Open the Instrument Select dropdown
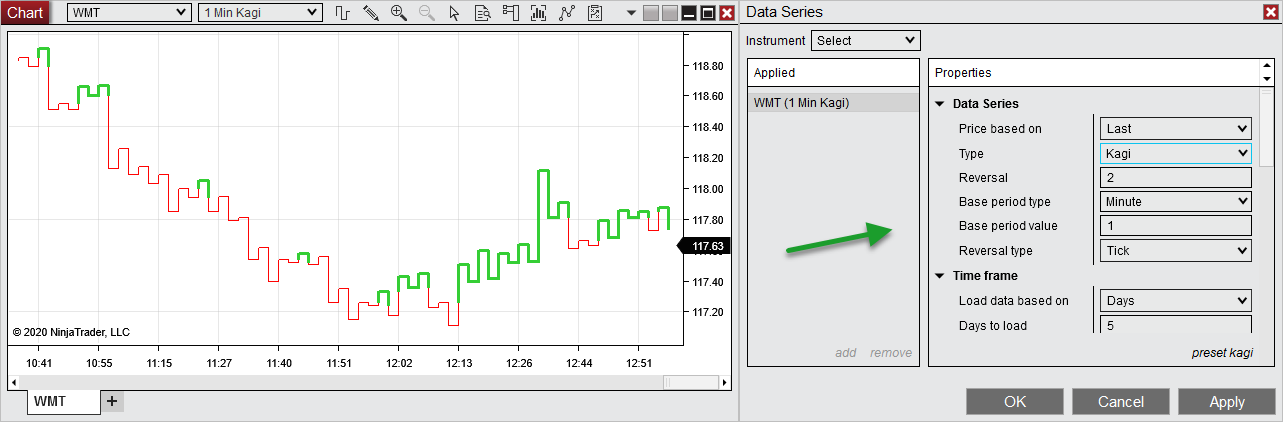1283x422 pixels. (865, 40)
